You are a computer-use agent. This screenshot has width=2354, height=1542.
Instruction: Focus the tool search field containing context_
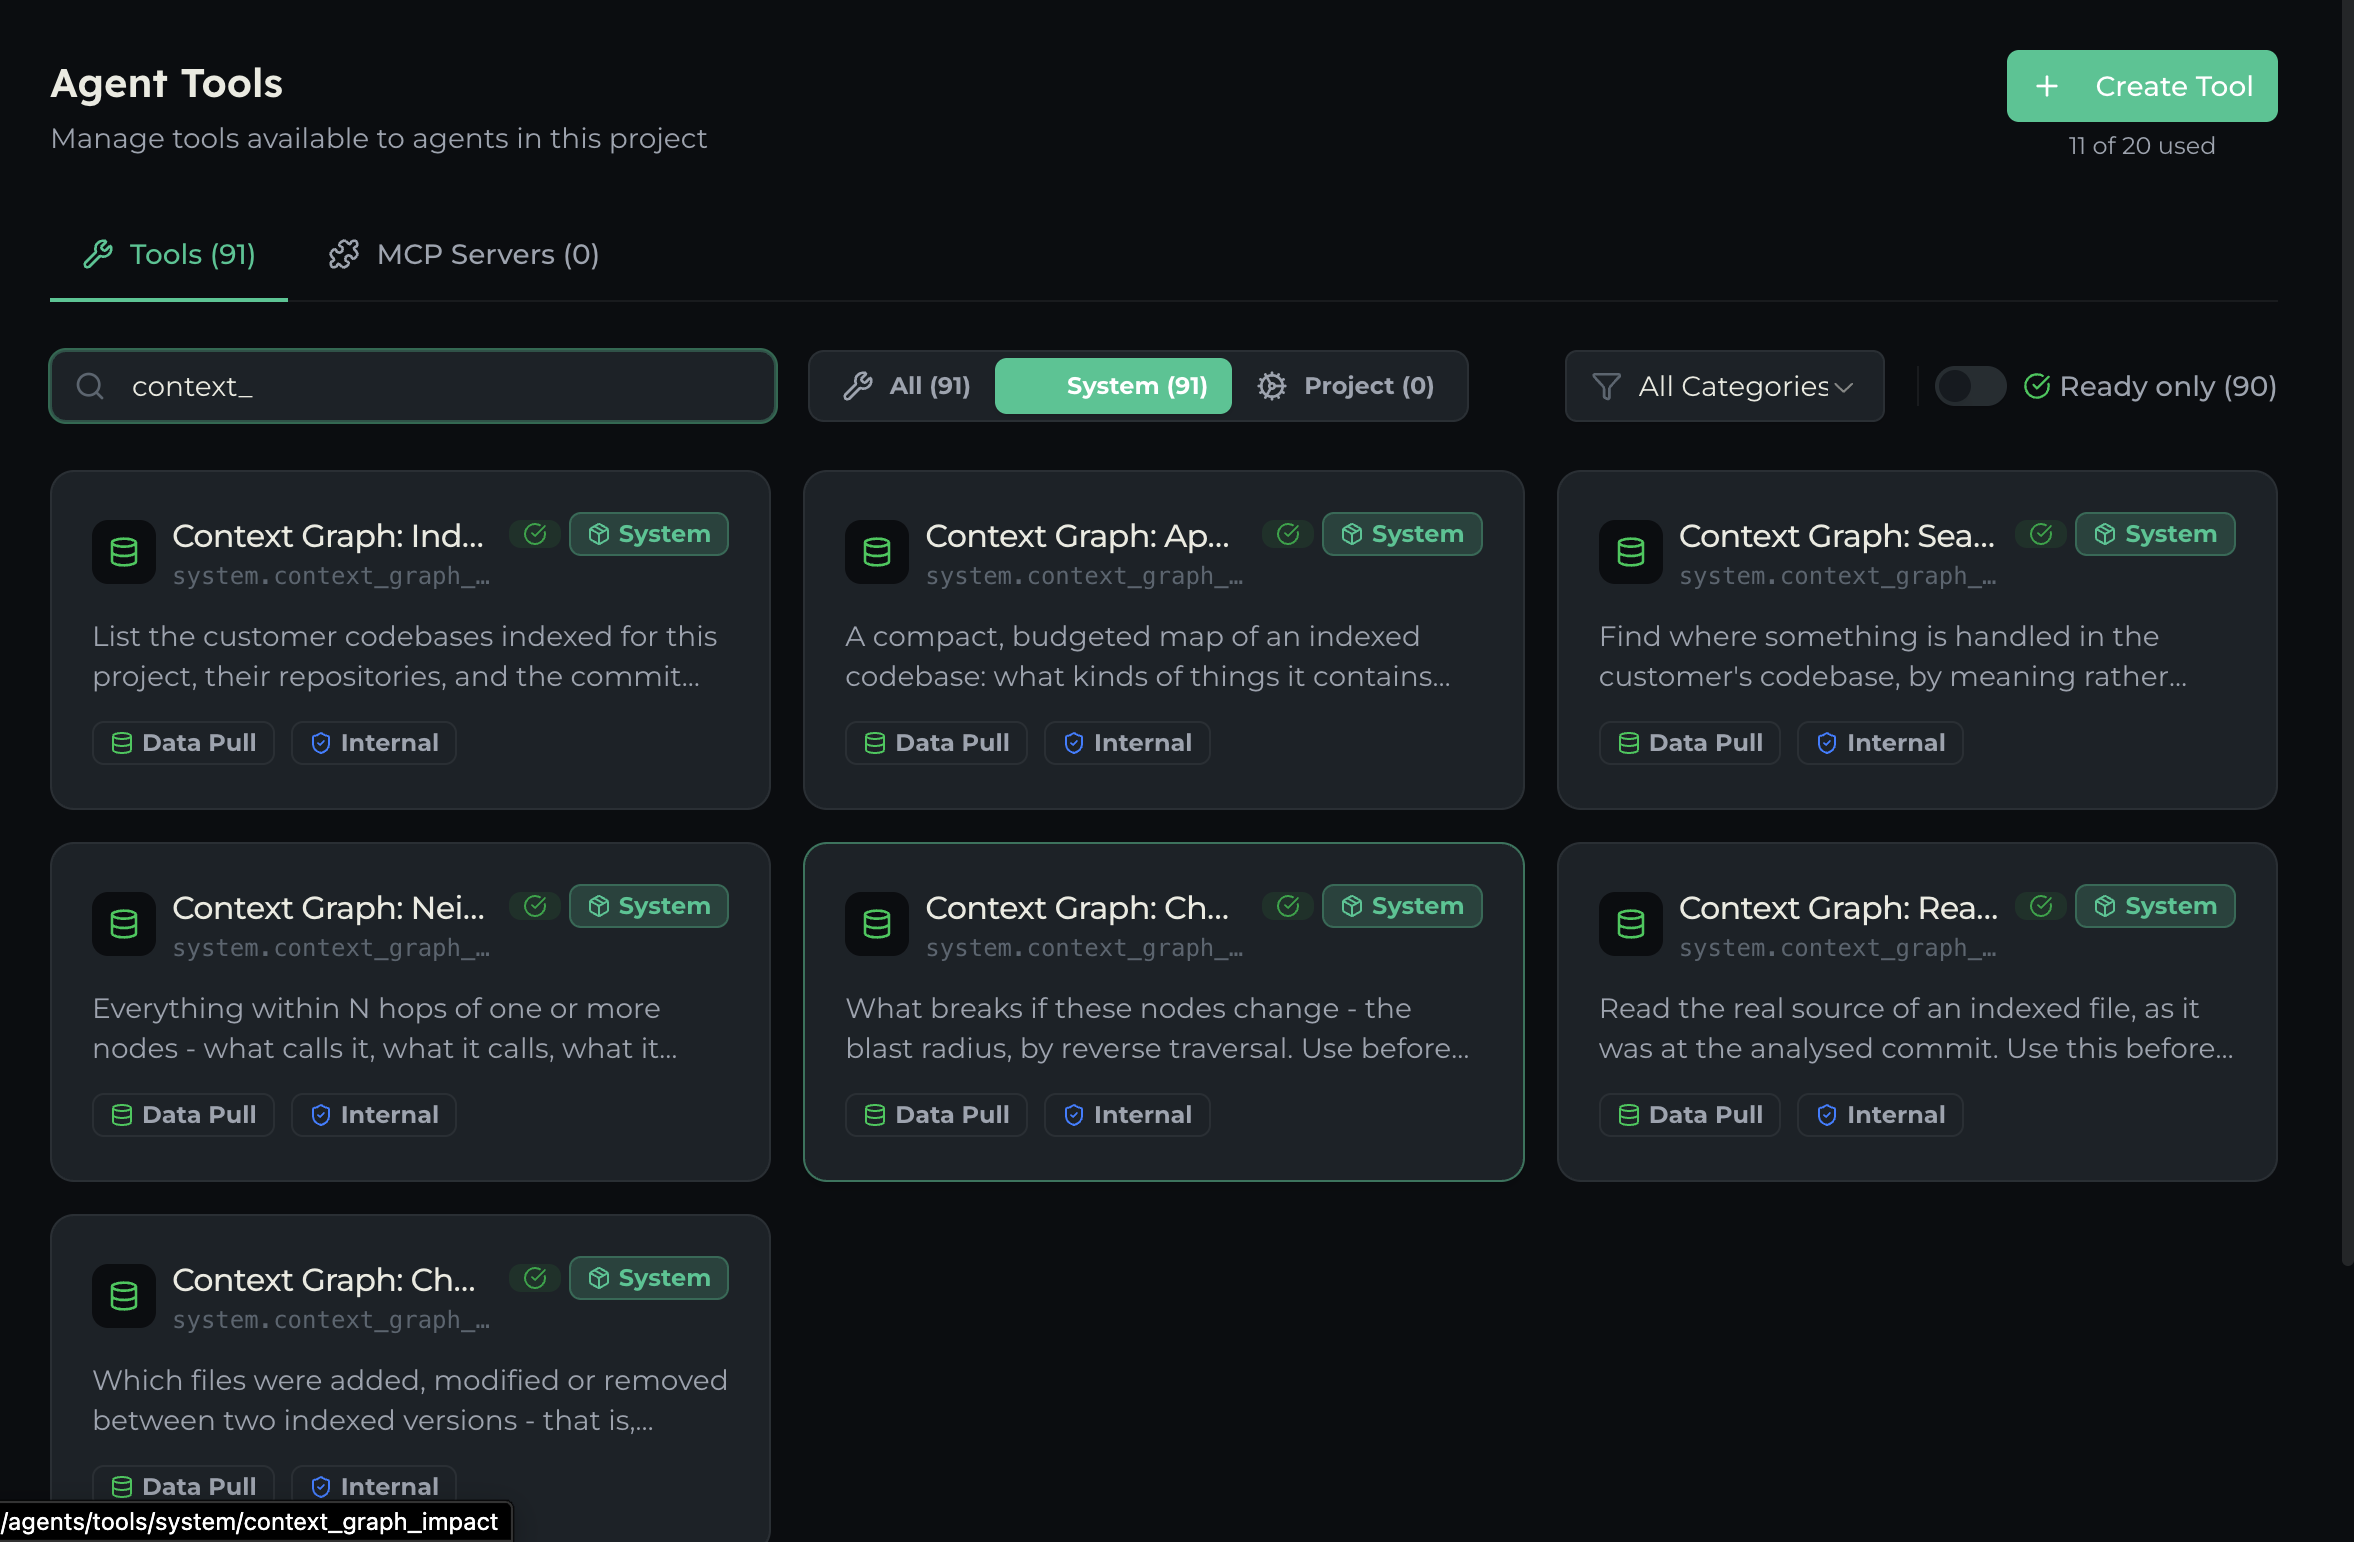click(413, 386)
